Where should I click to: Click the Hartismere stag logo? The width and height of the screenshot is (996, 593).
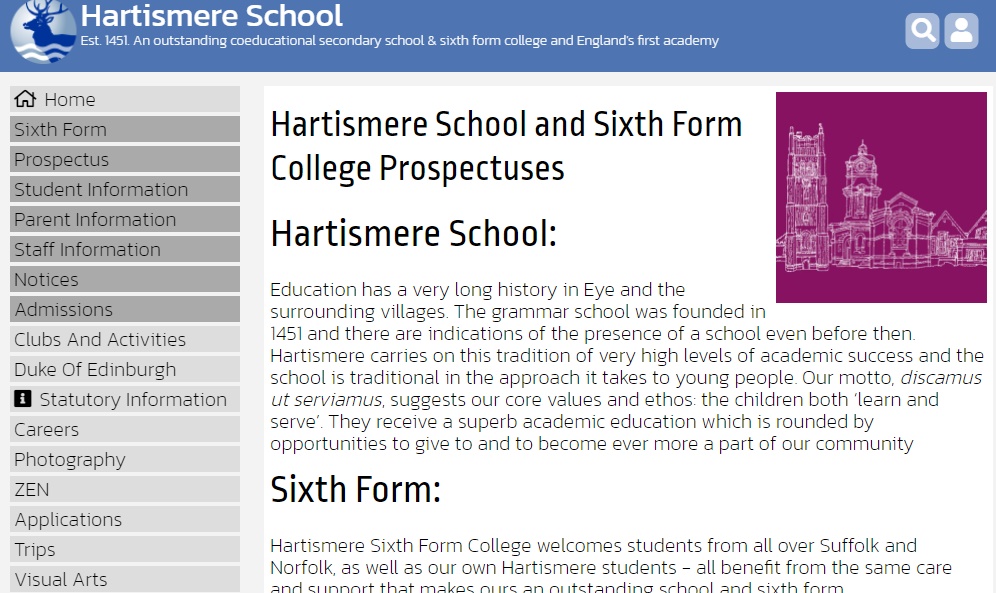[x=43, y=31]
